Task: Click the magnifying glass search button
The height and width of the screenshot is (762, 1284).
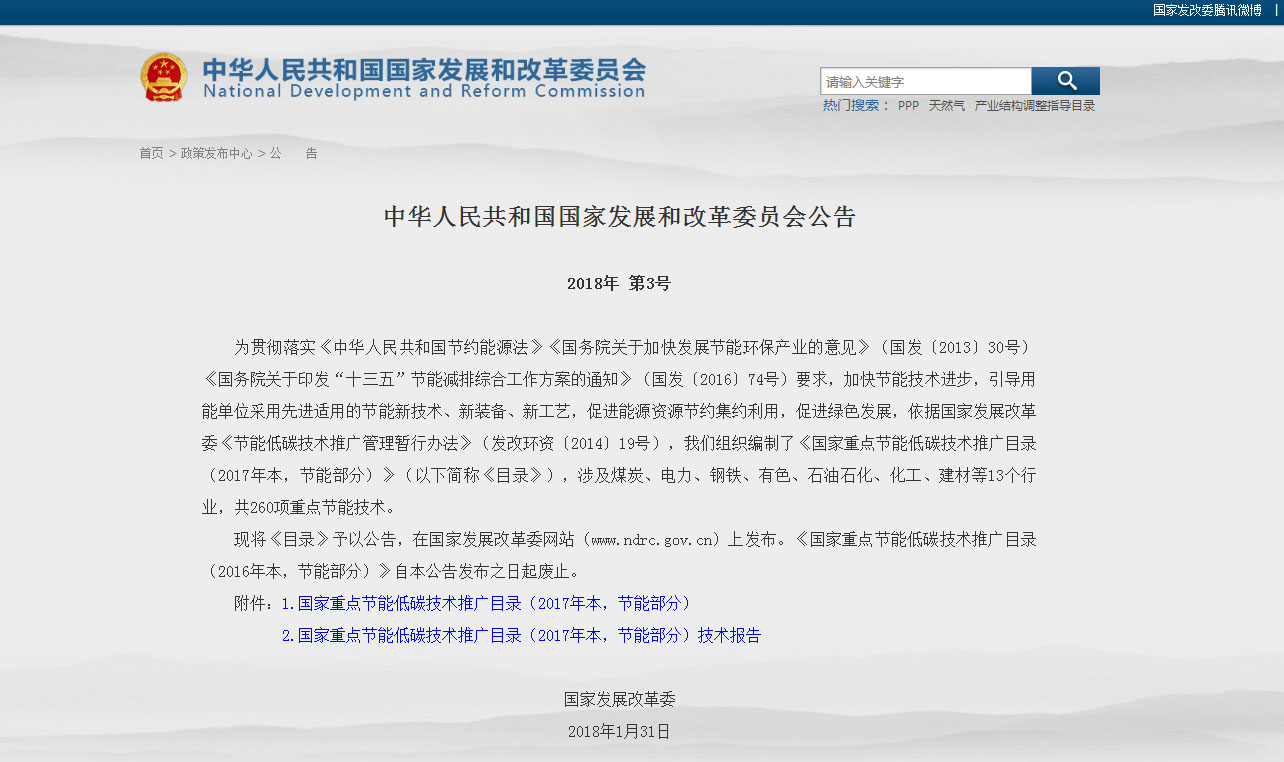Action: tap(1065, 81)
